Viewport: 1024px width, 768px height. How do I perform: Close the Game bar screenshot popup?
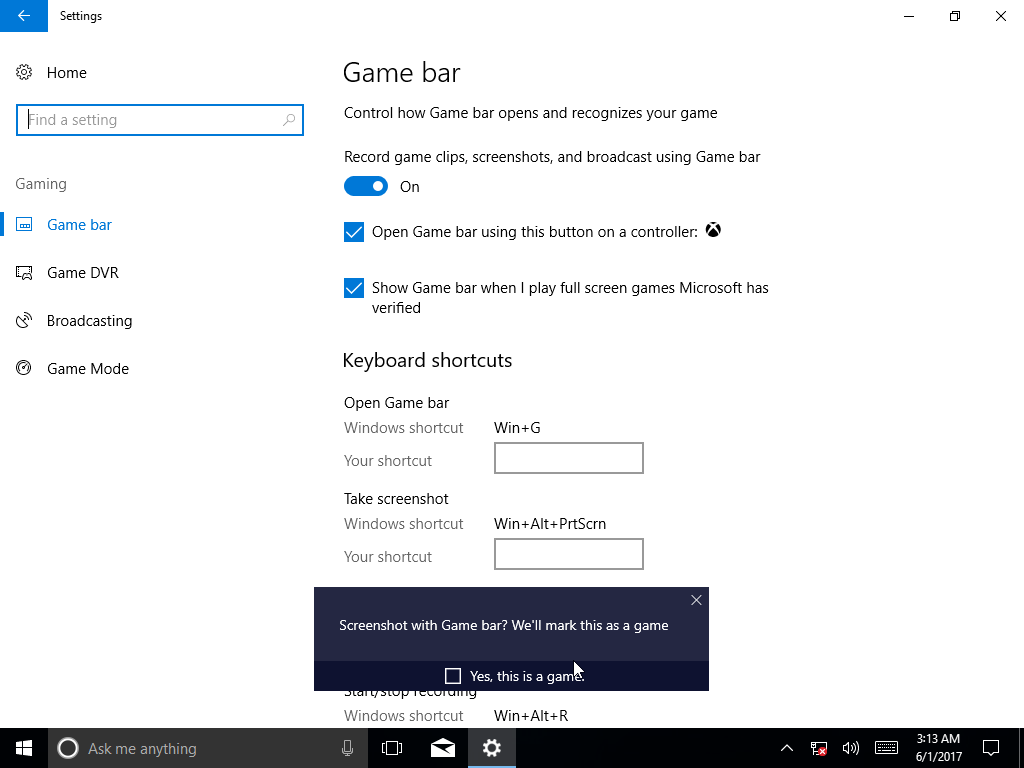[696, 600]
